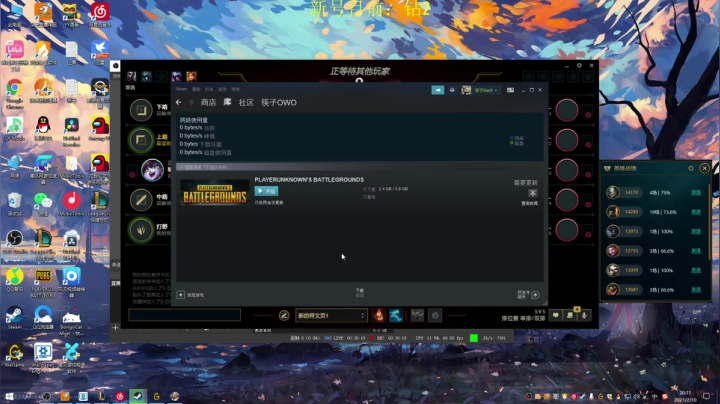Viewport: 720px width, 404px height.
Task: Open OBS Studio desktop shortcut
Action: point(15,241)
